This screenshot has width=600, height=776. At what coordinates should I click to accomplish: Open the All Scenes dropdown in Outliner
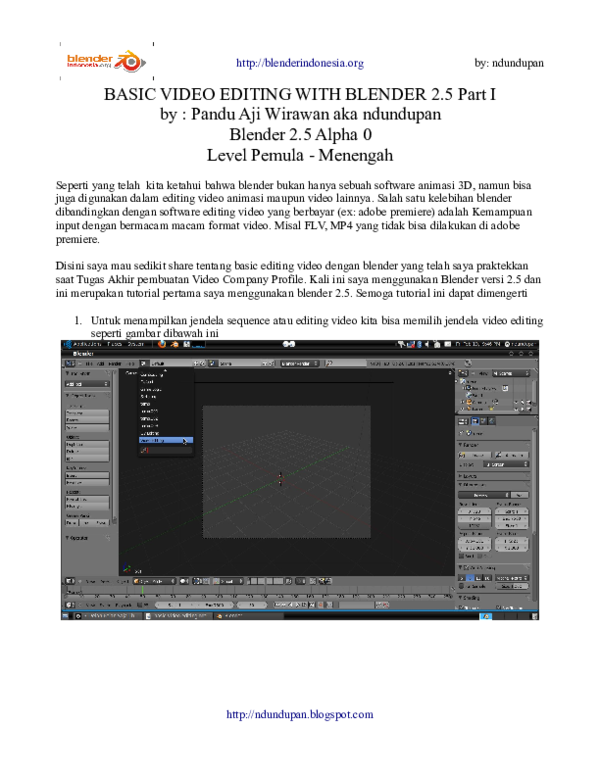[x=511, y=373]
